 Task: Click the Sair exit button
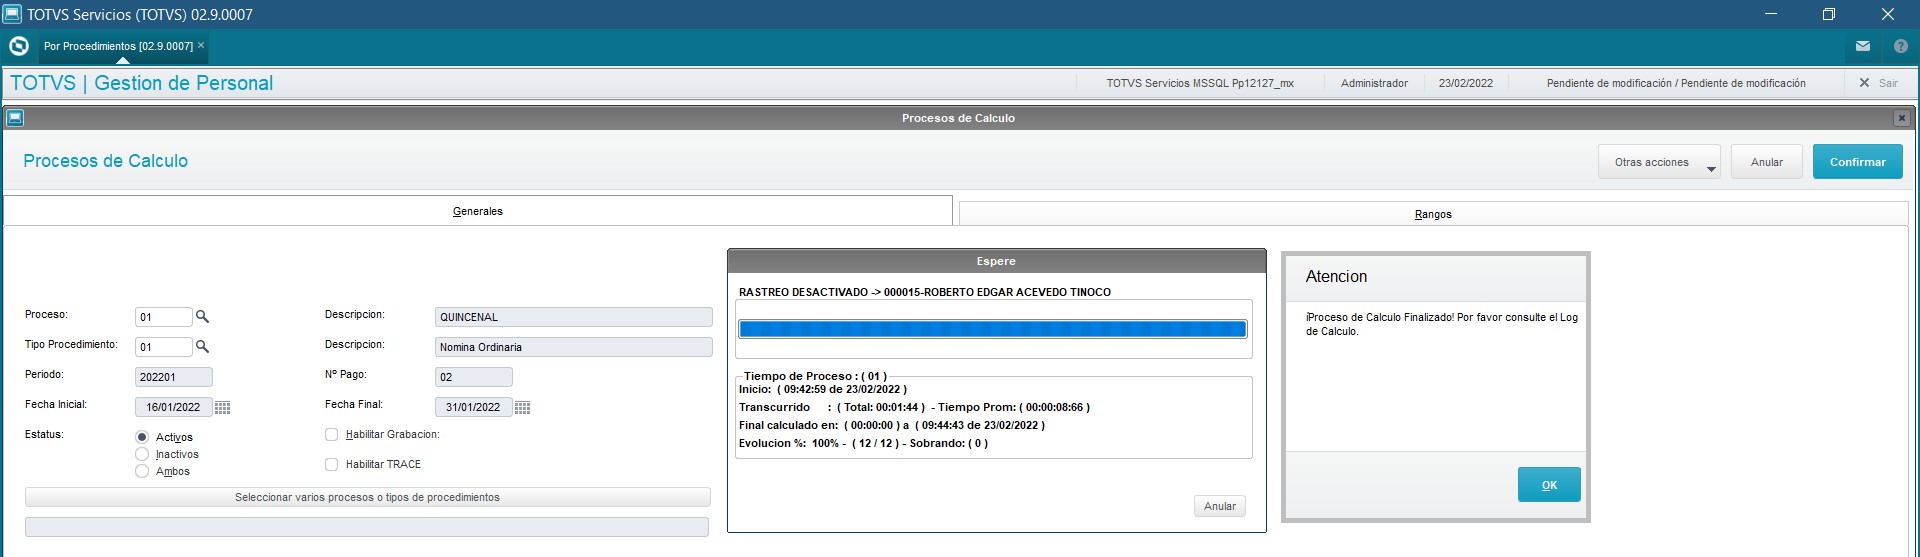(x=1879, y=83)
